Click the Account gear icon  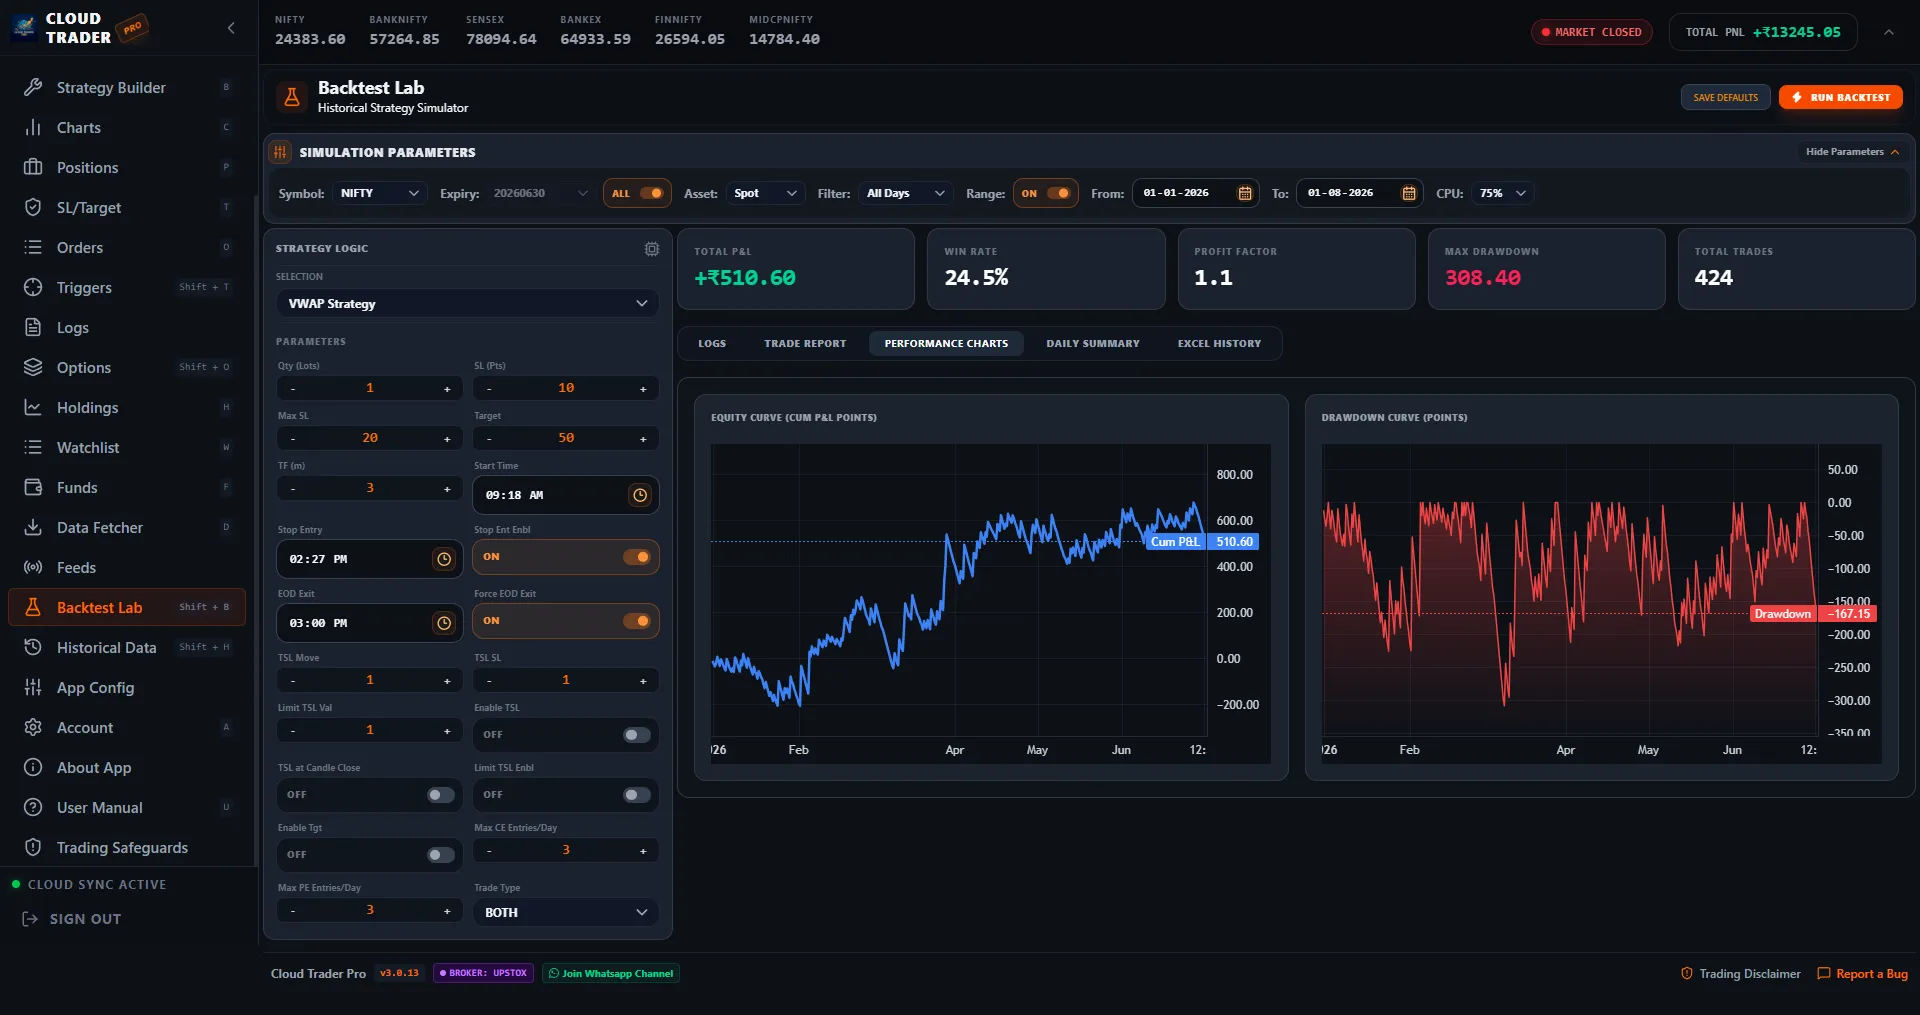click(33, 727)
